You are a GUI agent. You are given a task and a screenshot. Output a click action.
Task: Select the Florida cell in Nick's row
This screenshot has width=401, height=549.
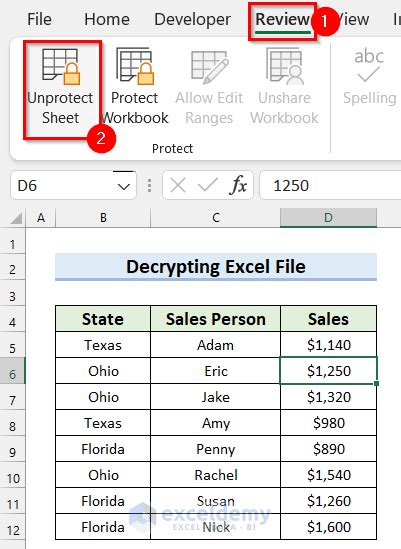(103, 527)
